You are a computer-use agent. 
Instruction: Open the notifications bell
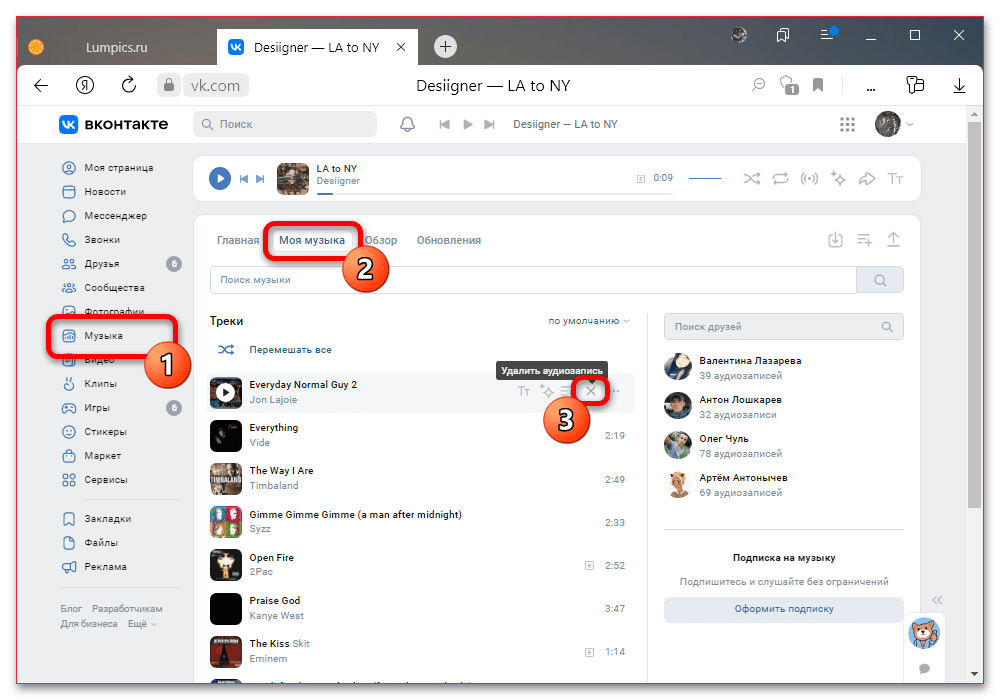click(408, 124)
